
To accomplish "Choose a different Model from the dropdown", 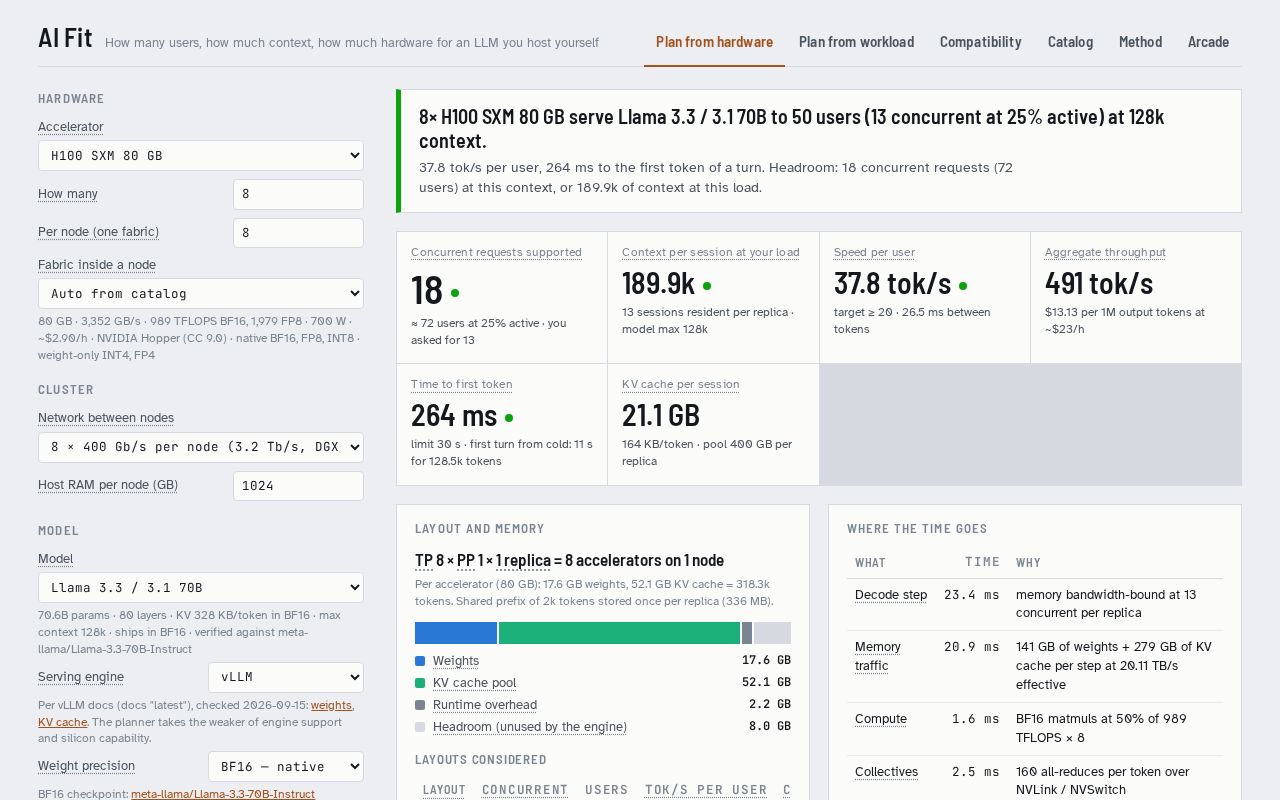I will [201, 588].
